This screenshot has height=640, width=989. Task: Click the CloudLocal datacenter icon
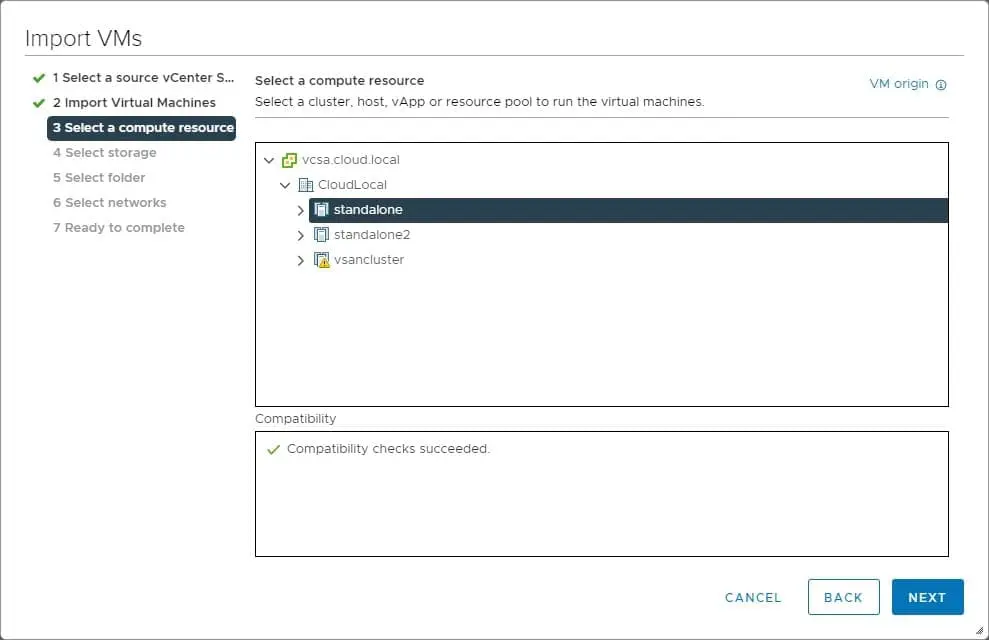click(x=306, y=185)
